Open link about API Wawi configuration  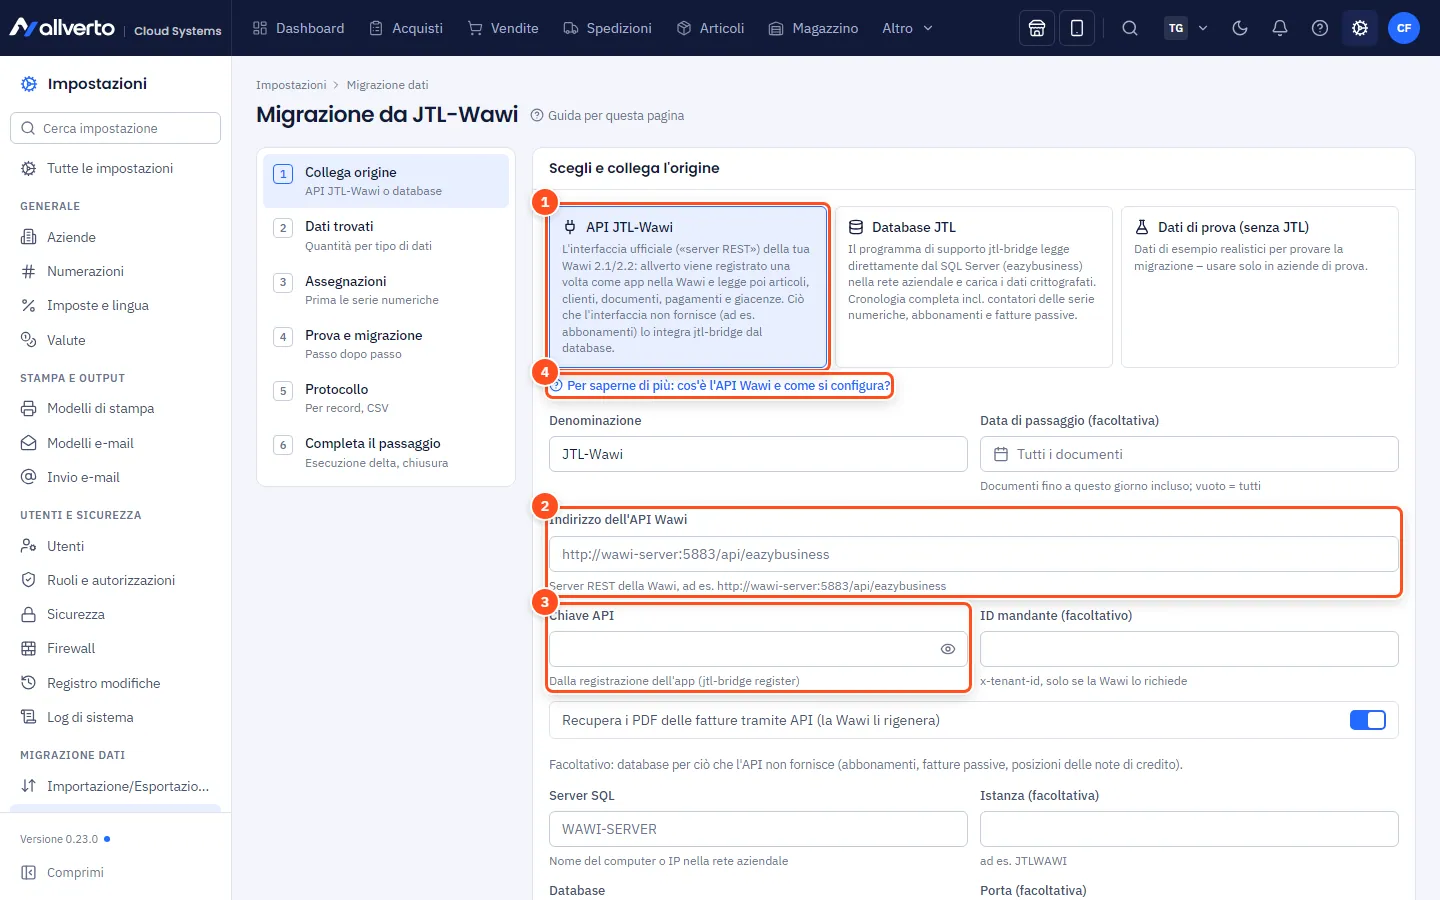720,385
